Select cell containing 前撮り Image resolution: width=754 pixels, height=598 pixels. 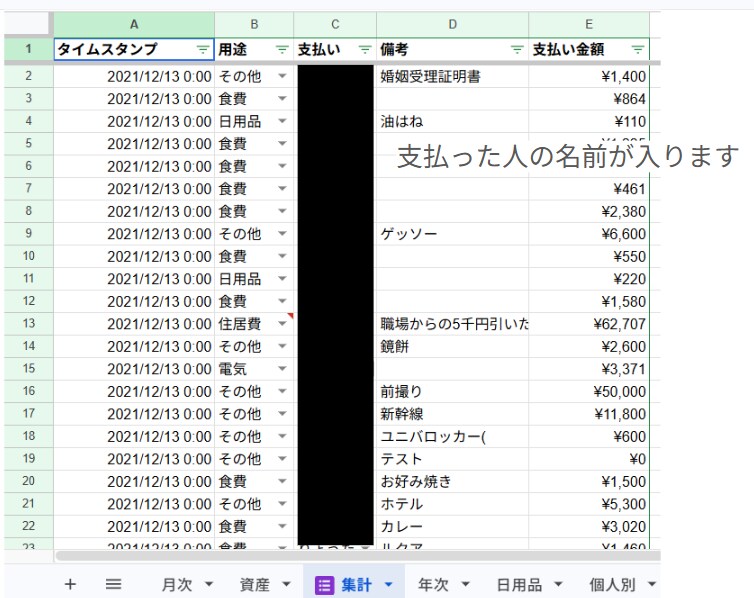click(452, 391)
